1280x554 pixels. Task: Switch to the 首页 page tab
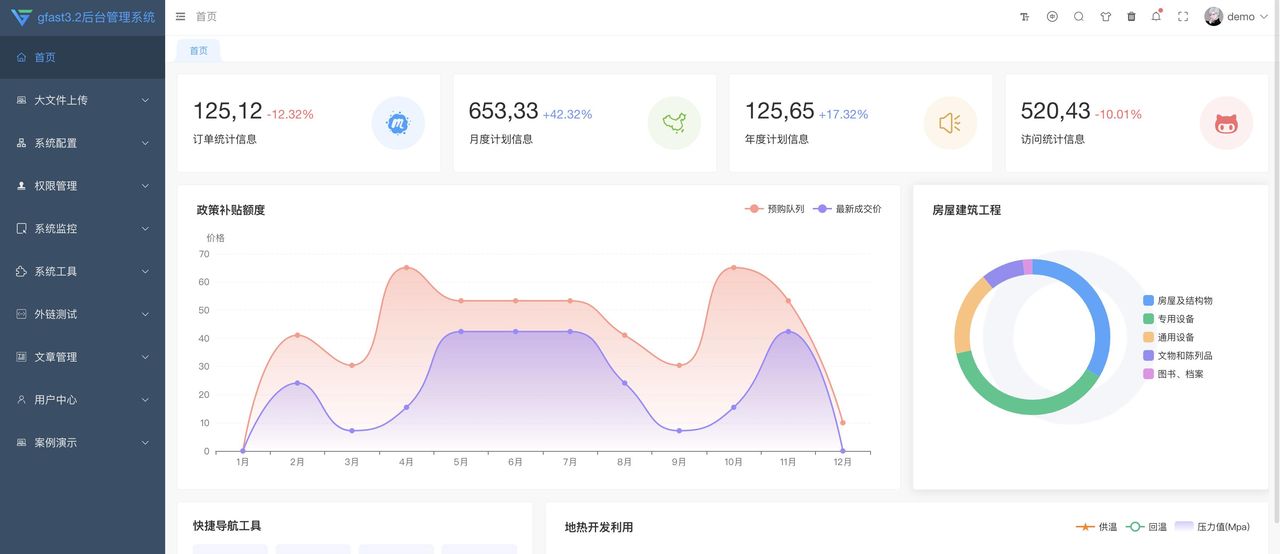199,51
